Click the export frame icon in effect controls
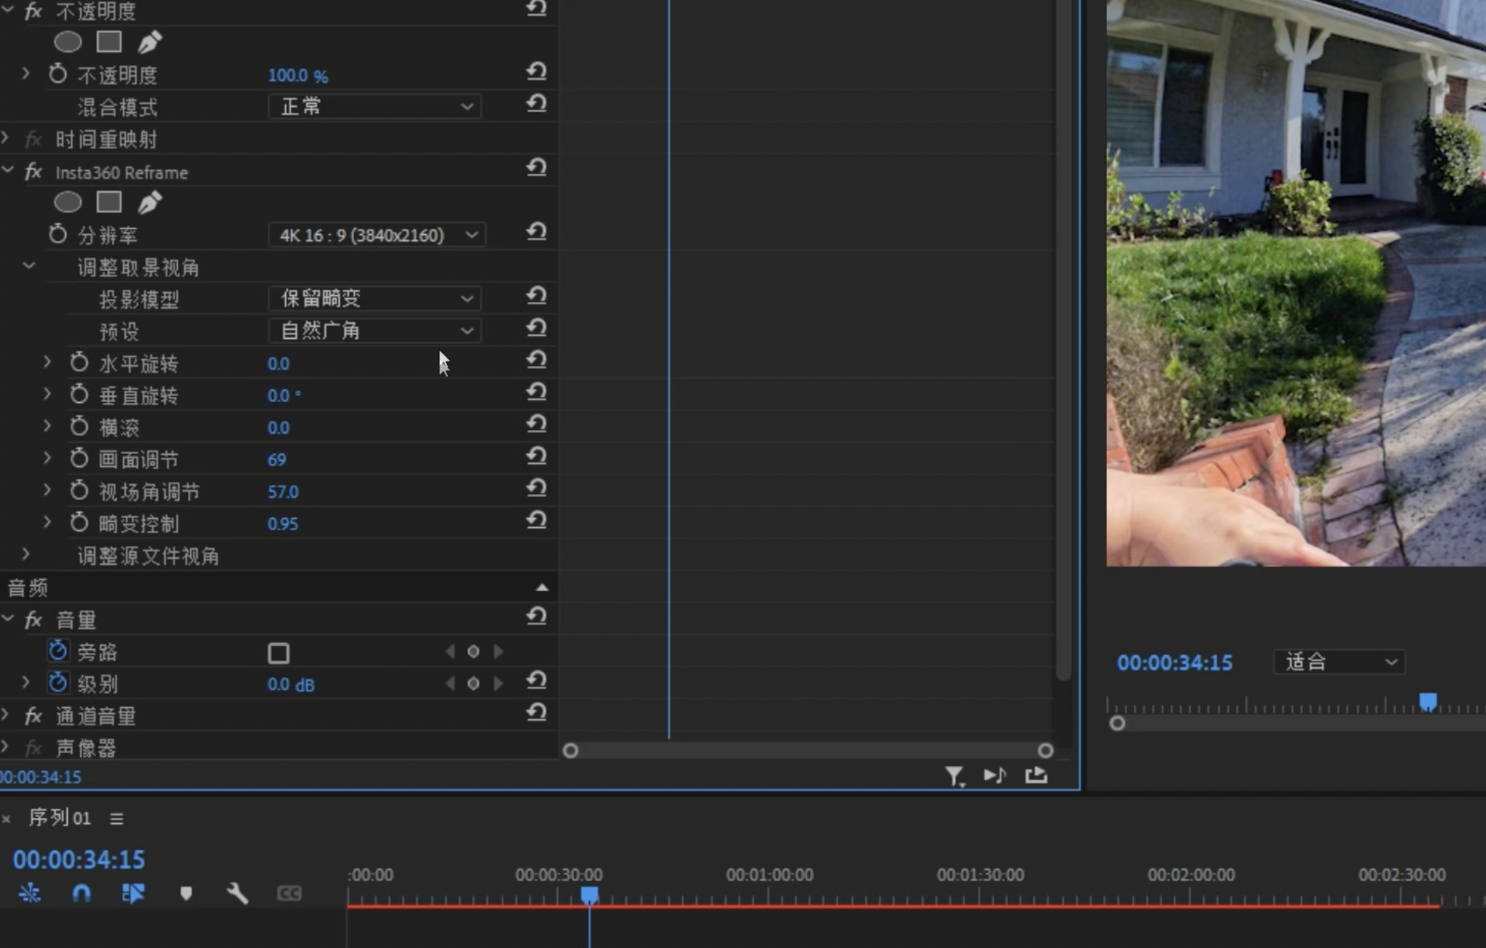 point(1036,776)
